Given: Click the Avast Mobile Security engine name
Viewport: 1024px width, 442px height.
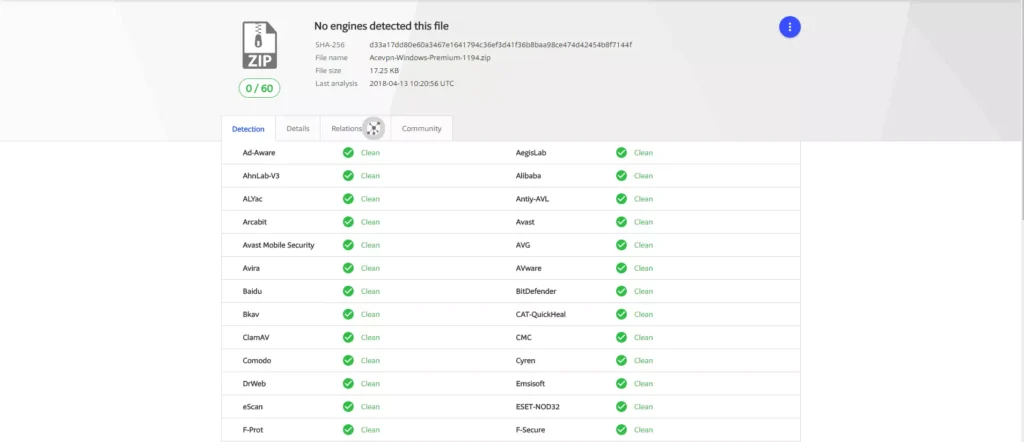Looking at the screenshot, I should tap(278, 245).
